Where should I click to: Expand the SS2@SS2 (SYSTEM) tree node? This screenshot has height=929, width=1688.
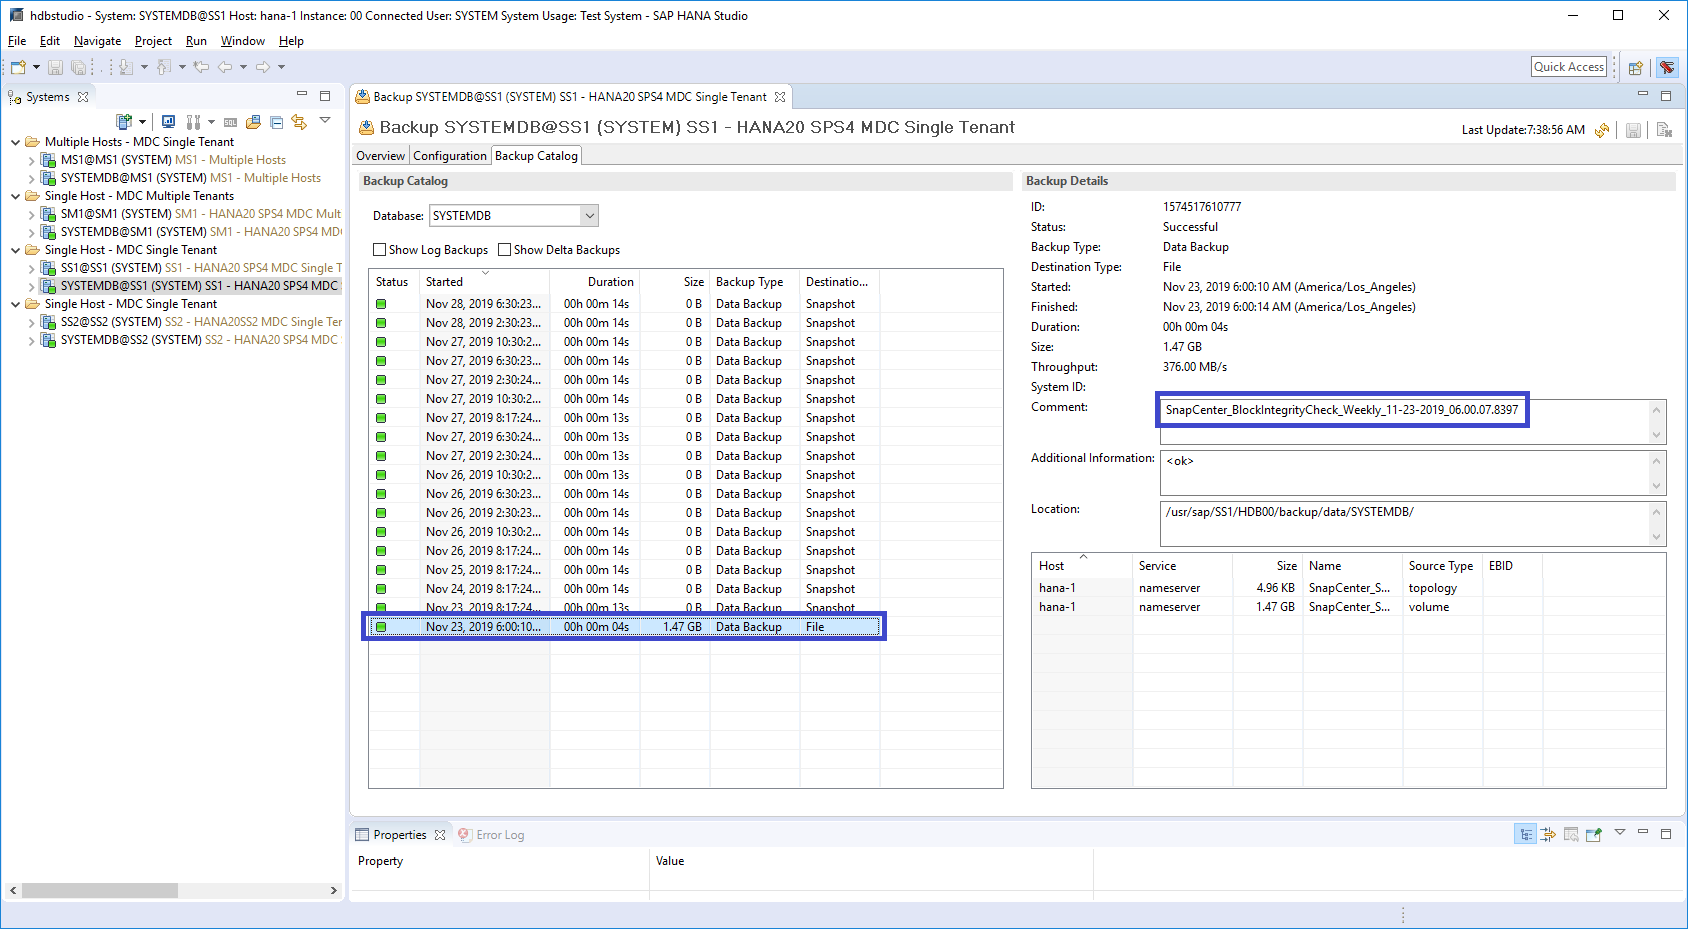[31, 322]
